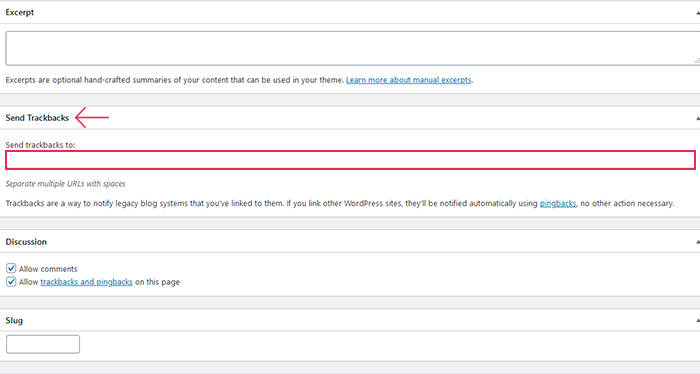The height and width of the screenshot is (374, 700).
Task: Click the 'Send trackbacks to:' label
Action: (40, 145)
